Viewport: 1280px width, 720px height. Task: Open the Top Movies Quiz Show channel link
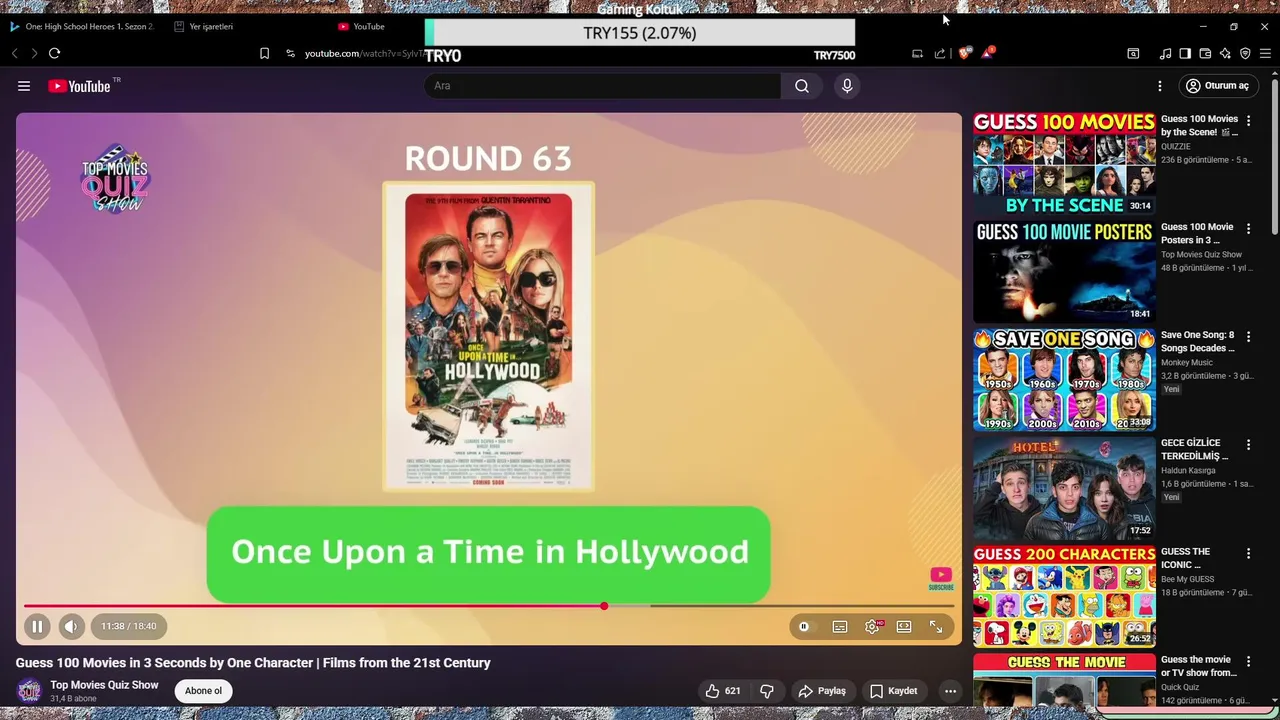click(x=104, y=685)
